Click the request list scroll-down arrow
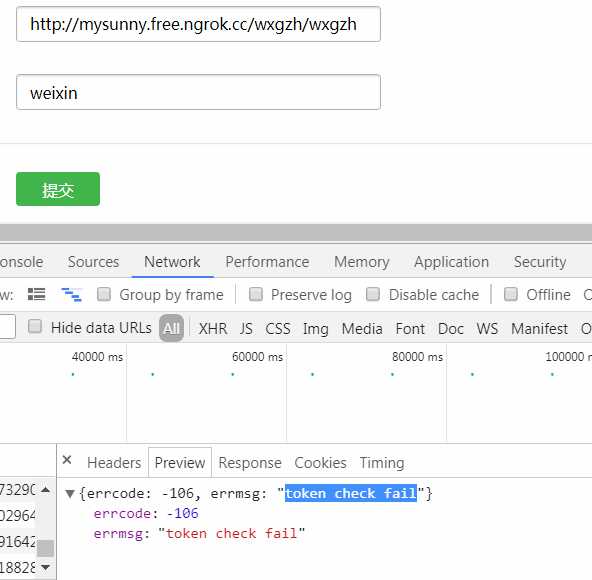 click(45, 567)
